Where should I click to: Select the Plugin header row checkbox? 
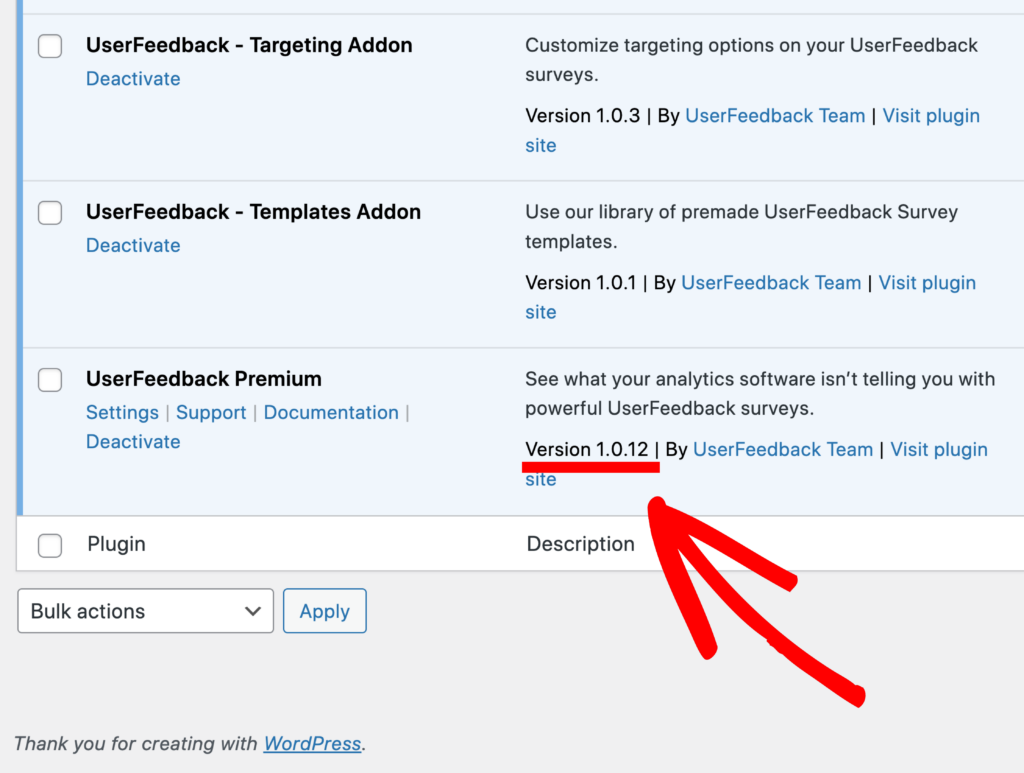(50, 544)
